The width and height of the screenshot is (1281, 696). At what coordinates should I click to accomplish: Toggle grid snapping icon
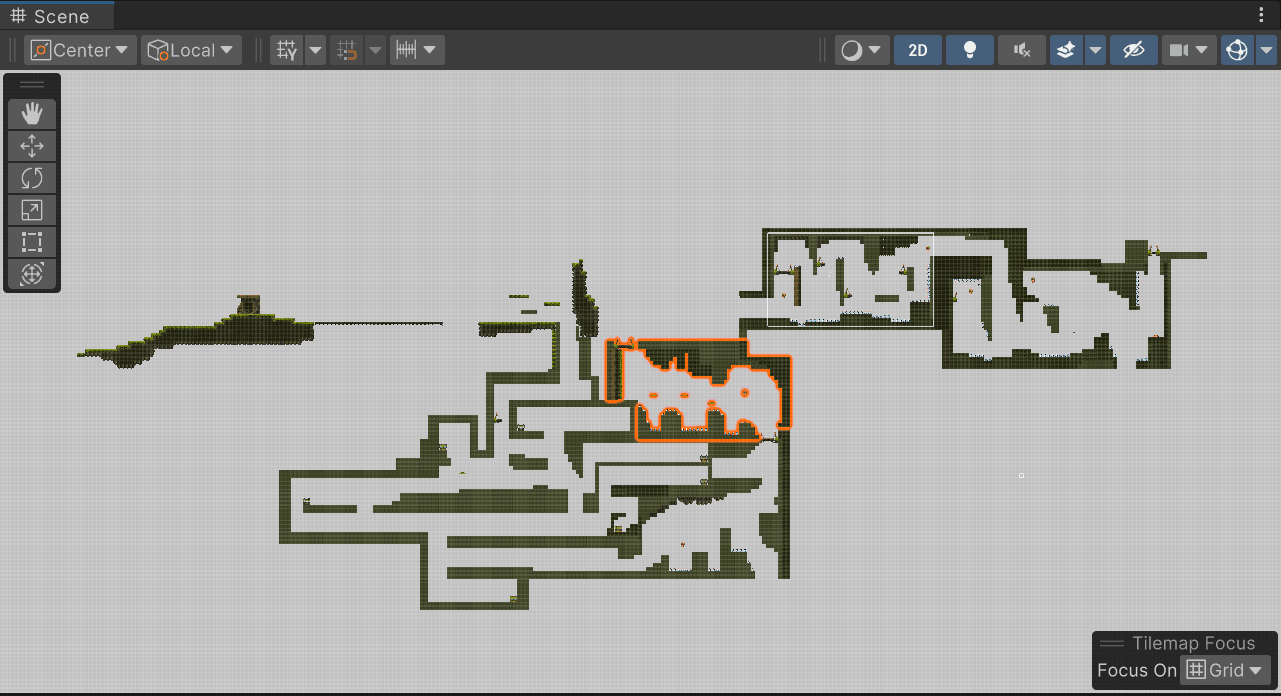346,50
